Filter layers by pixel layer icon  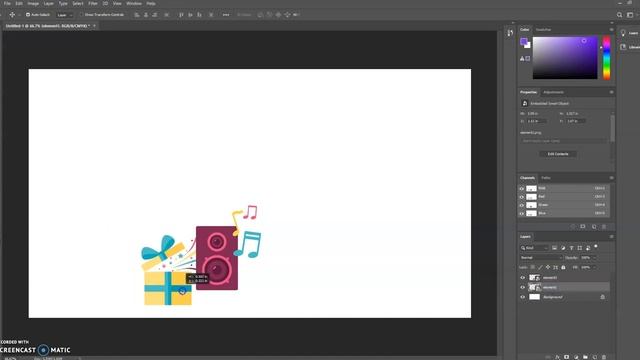tap(554, 248)
